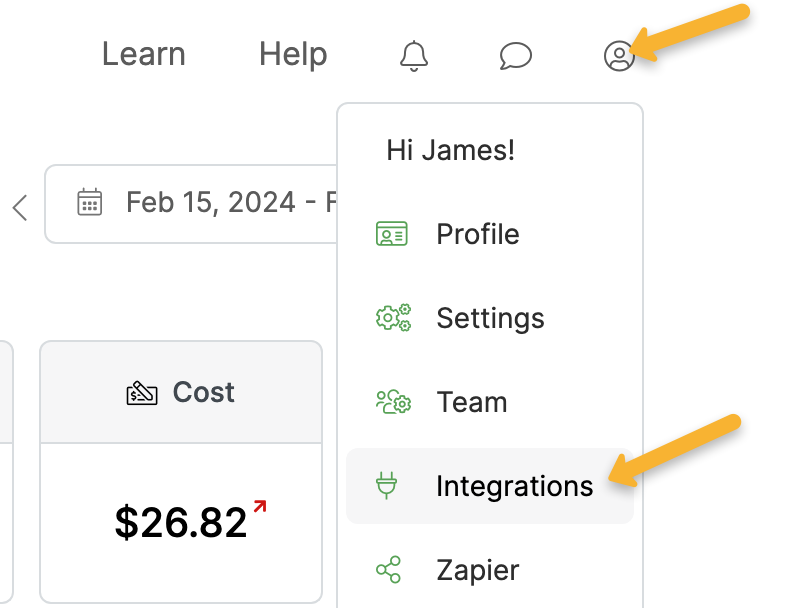Click the Zapier share-nodes icon
810x608 pixels.
[x=388, y=570]
